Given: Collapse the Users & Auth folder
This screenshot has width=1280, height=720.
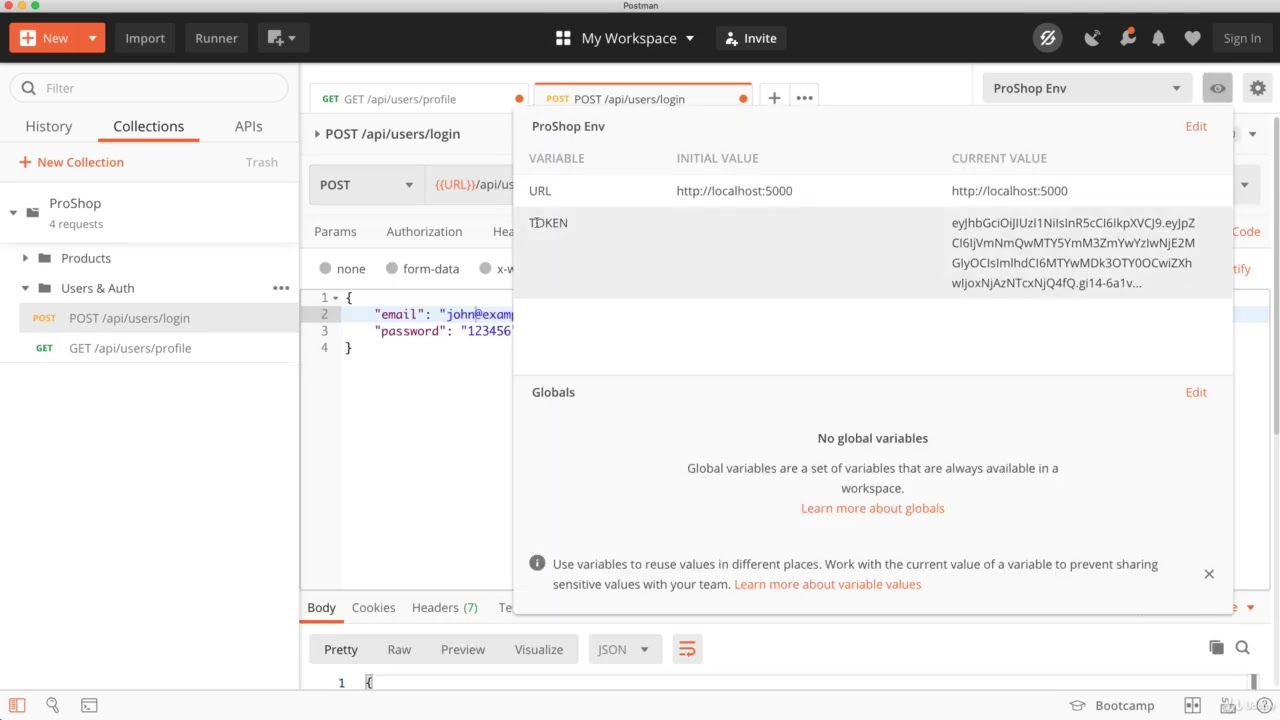Looking at the screenshot, I should (25, 288).
